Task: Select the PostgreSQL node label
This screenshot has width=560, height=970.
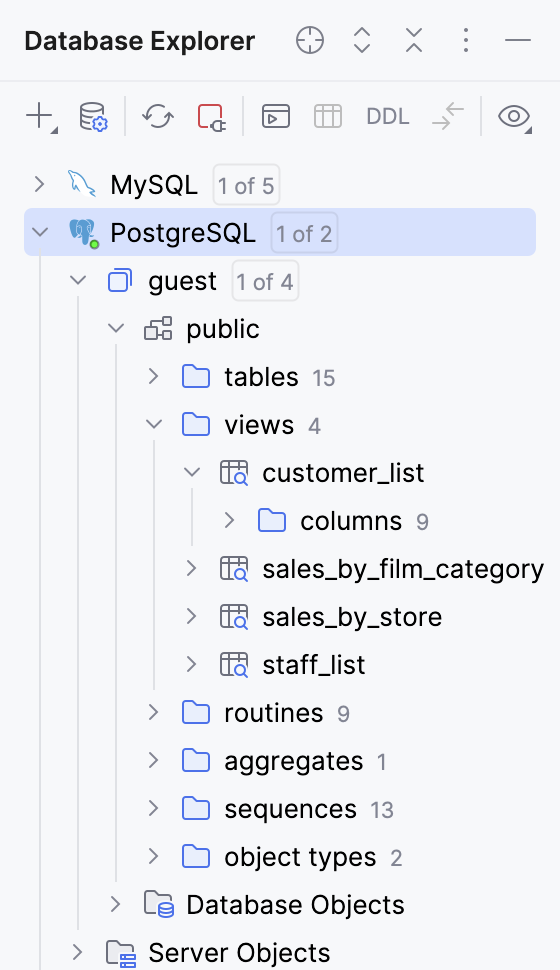Action: click(183, 233)
